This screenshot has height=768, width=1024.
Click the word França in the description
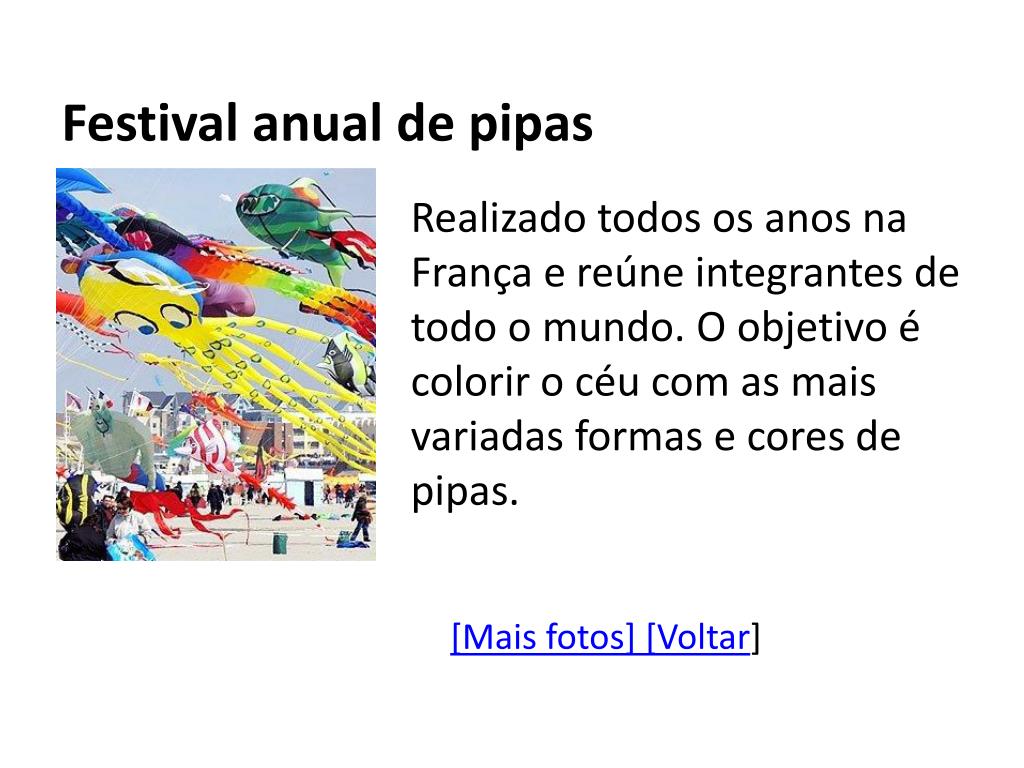coord(472,273)
